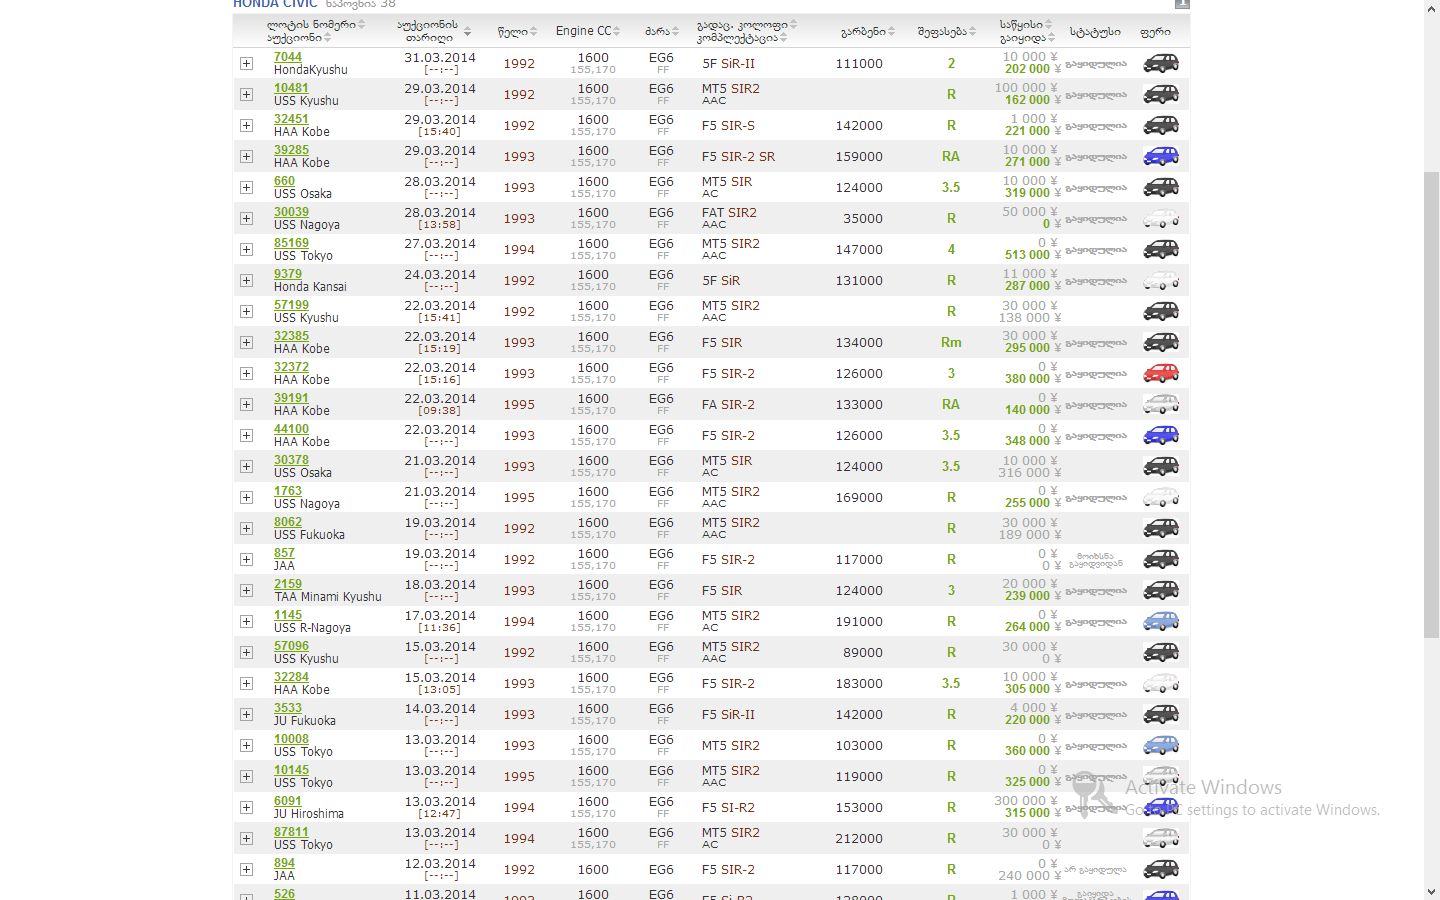
Task: Open lot number 32451 link
Action: pos(291,119)
